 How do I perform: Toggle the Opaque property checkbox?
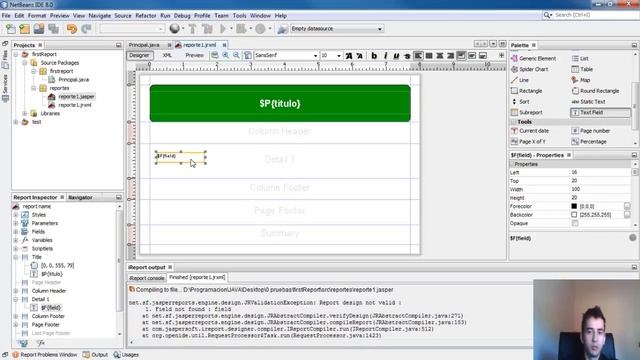coord(575,223)
